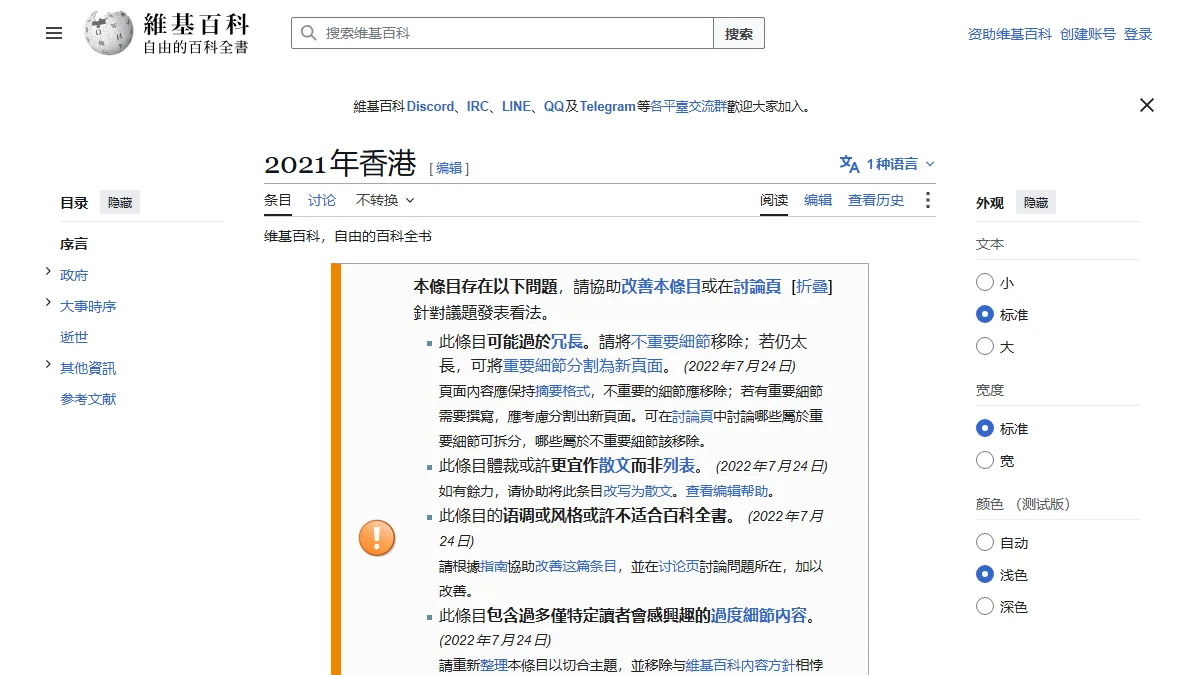Switch to the 条目 tab
The width and height of the screenshot is (1200, 675).
278,200
